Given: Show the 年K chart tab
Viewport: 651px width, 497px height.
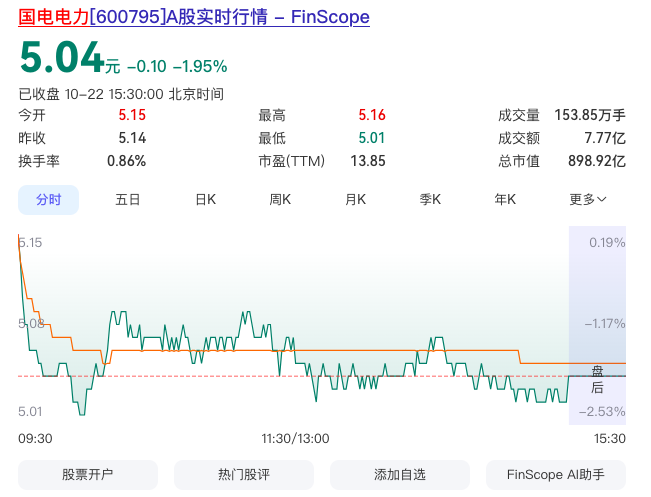Looking at the screenshot, I should tap(505, 200).
